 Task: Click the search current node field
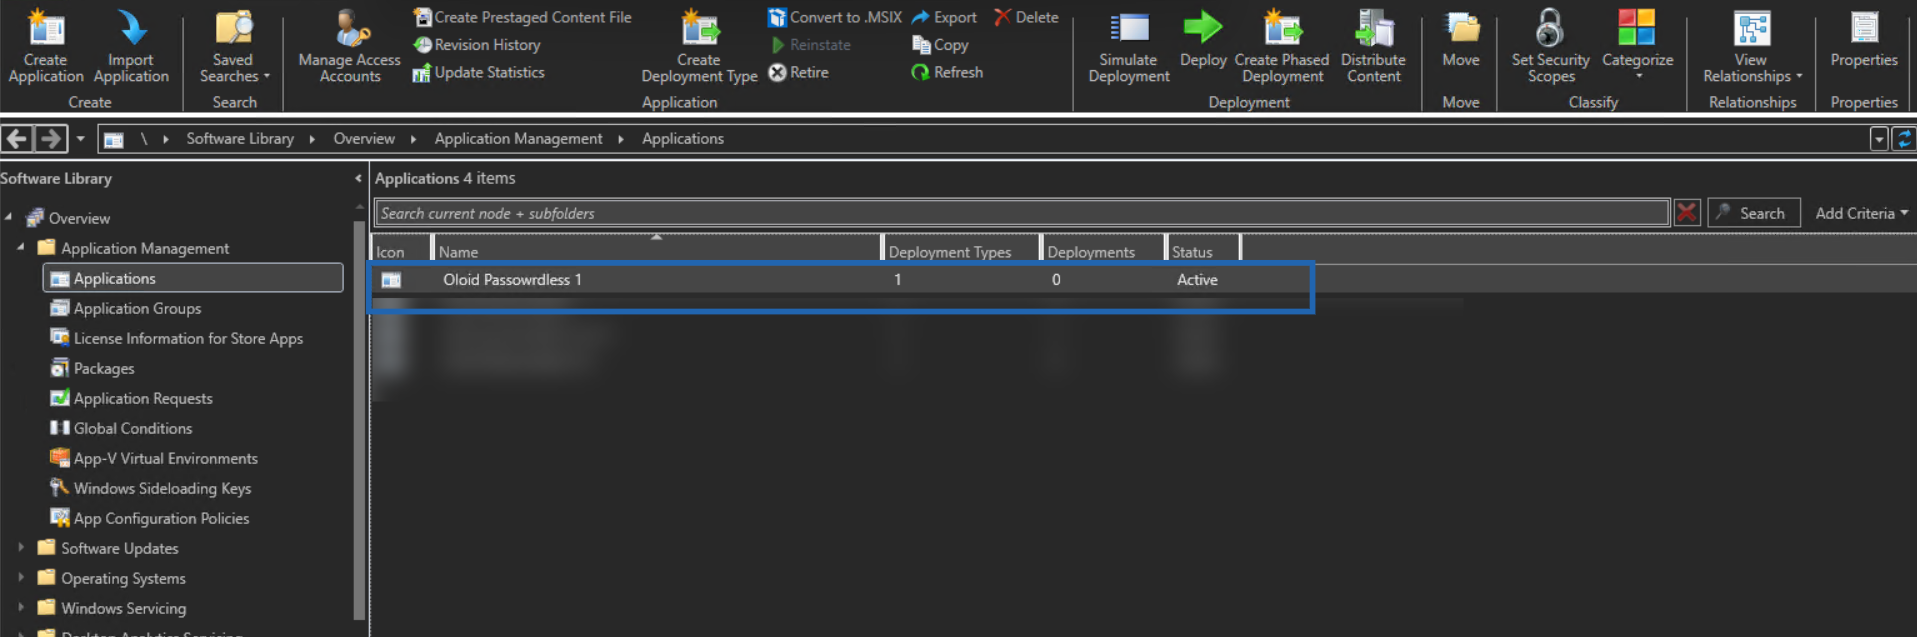click(x=1022, y=213)
